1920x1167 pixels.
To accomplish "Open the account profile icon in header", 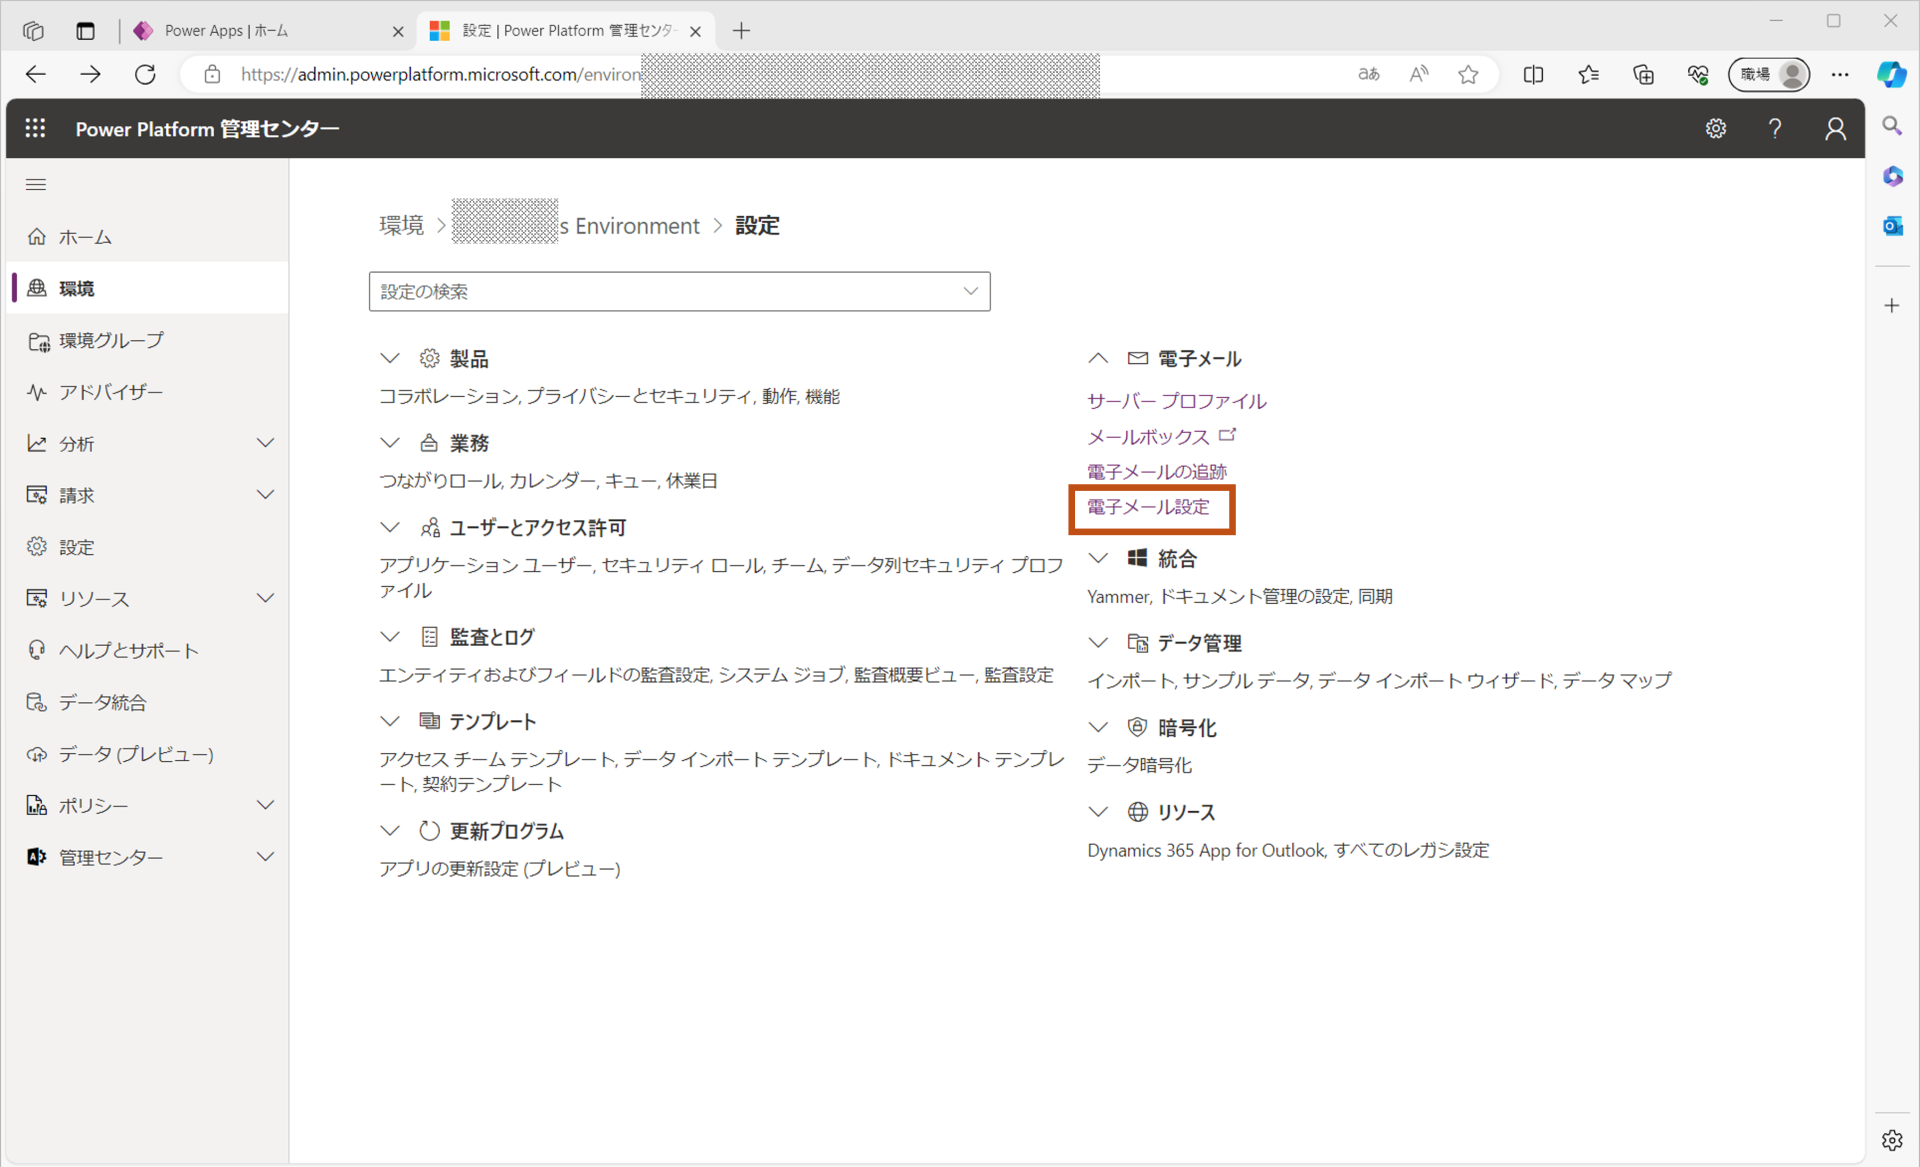I will (x=1835, y=128).
